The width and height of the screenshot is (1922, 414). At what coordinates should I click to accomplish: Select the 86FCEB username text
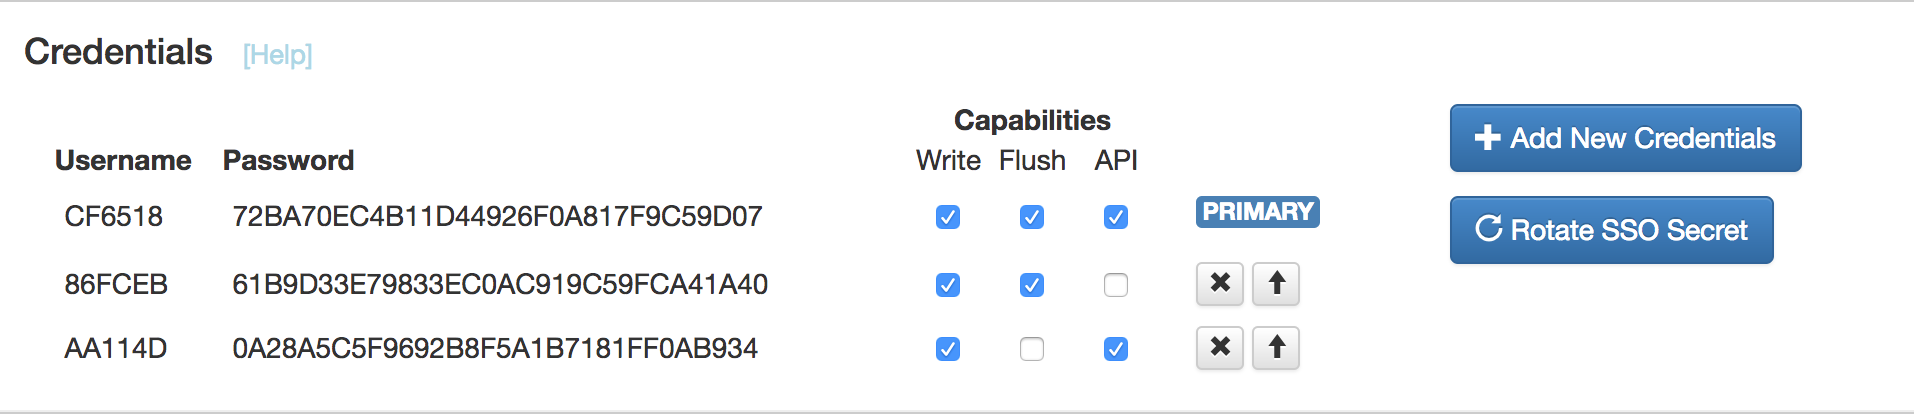click(x=116, y=285)
